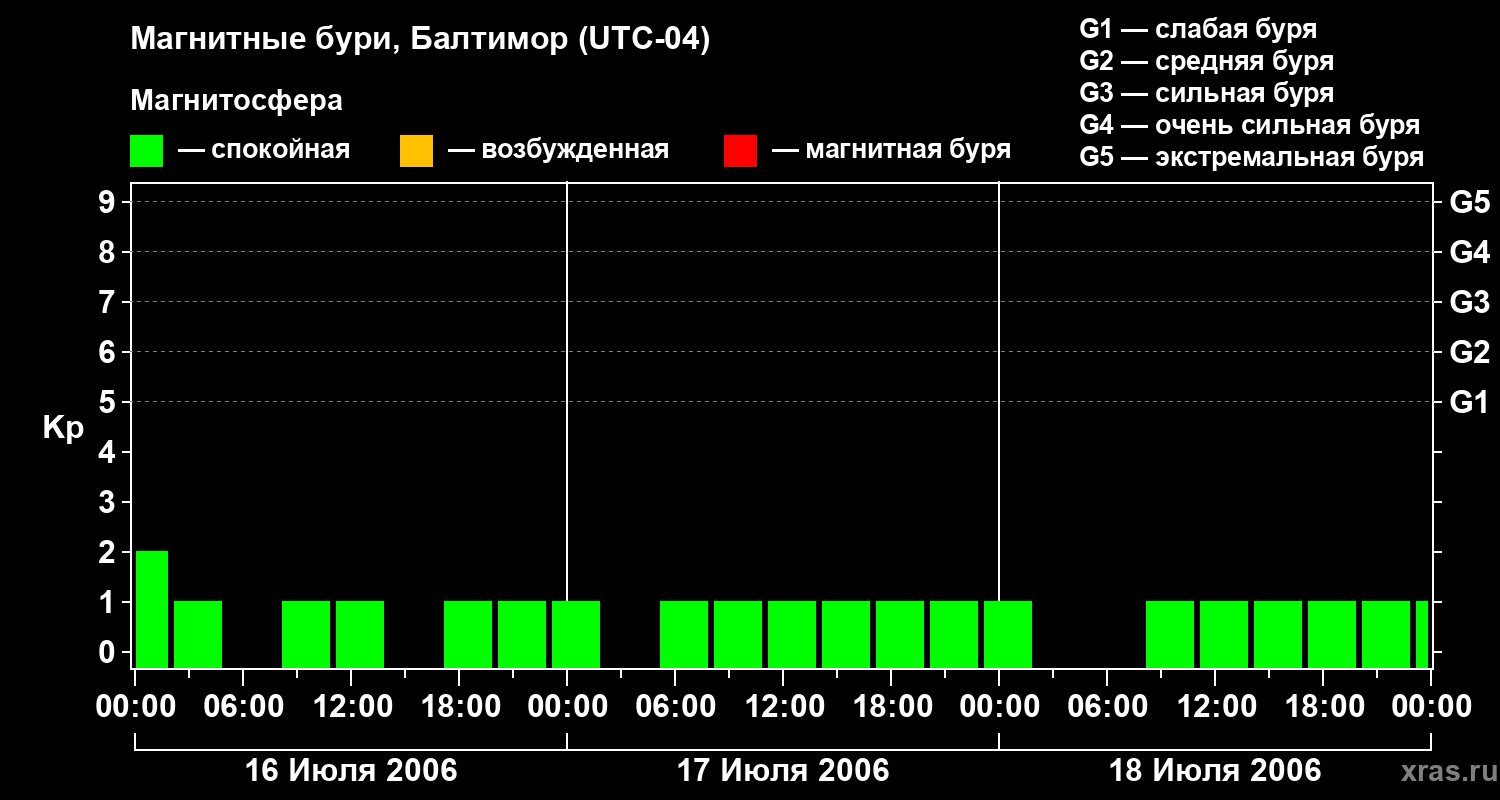Click the orange 'возбужденная' legend swatch
Viewport: 1500px width, 800px height.
pyautogui.click(x=416, y=151)
